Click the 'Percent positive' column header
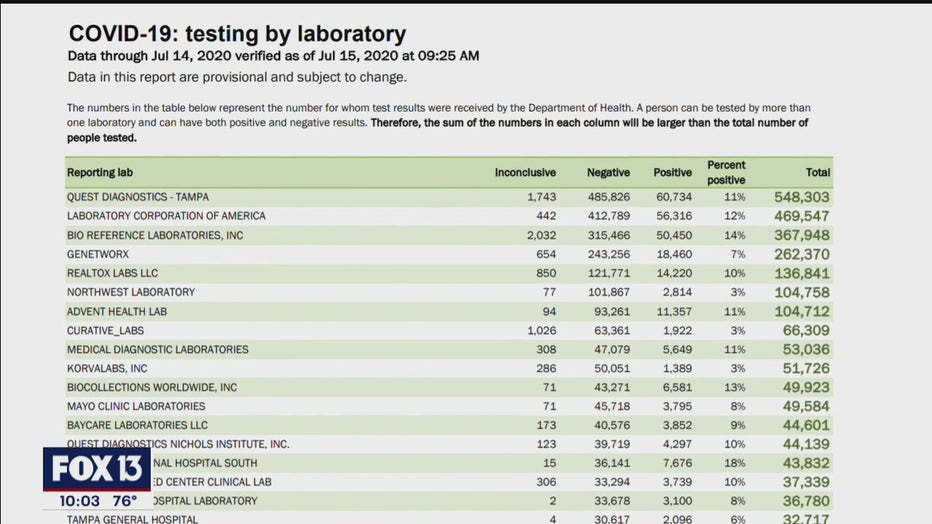The width and height of the screenshot is (932, 524). [x=726, y=172]
